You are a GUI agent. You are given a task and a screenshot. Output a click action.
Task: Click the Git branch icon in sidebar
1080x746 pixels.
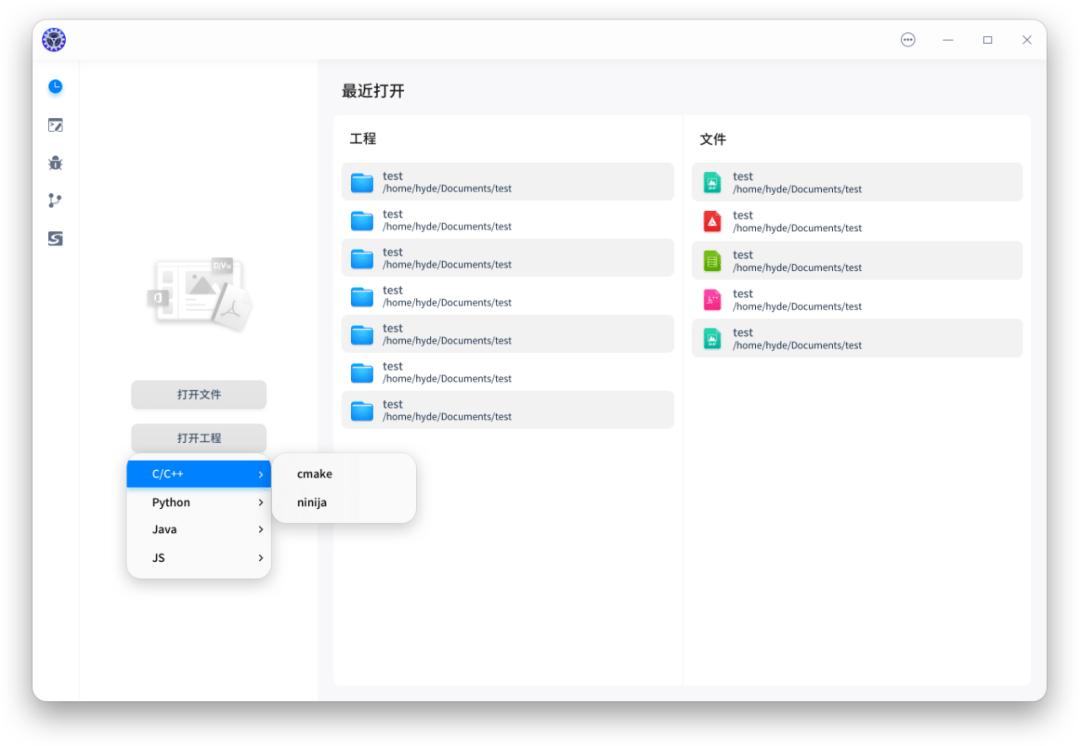55,201
